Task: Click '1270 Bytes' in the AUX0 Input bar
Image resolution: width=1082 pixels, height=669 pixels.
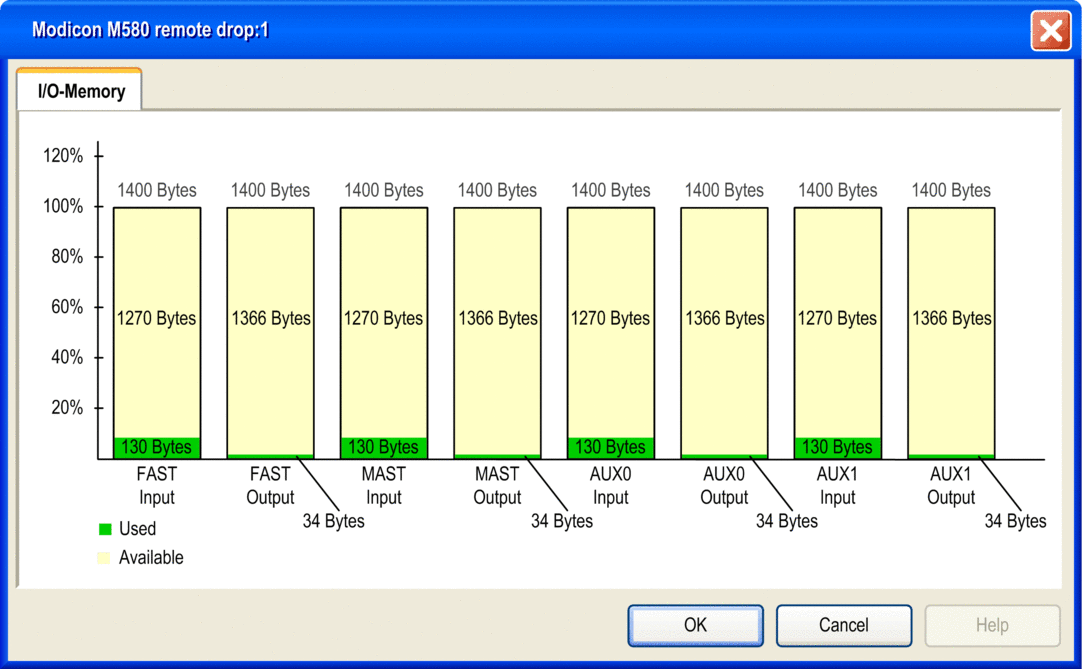Action: [611, 318]
